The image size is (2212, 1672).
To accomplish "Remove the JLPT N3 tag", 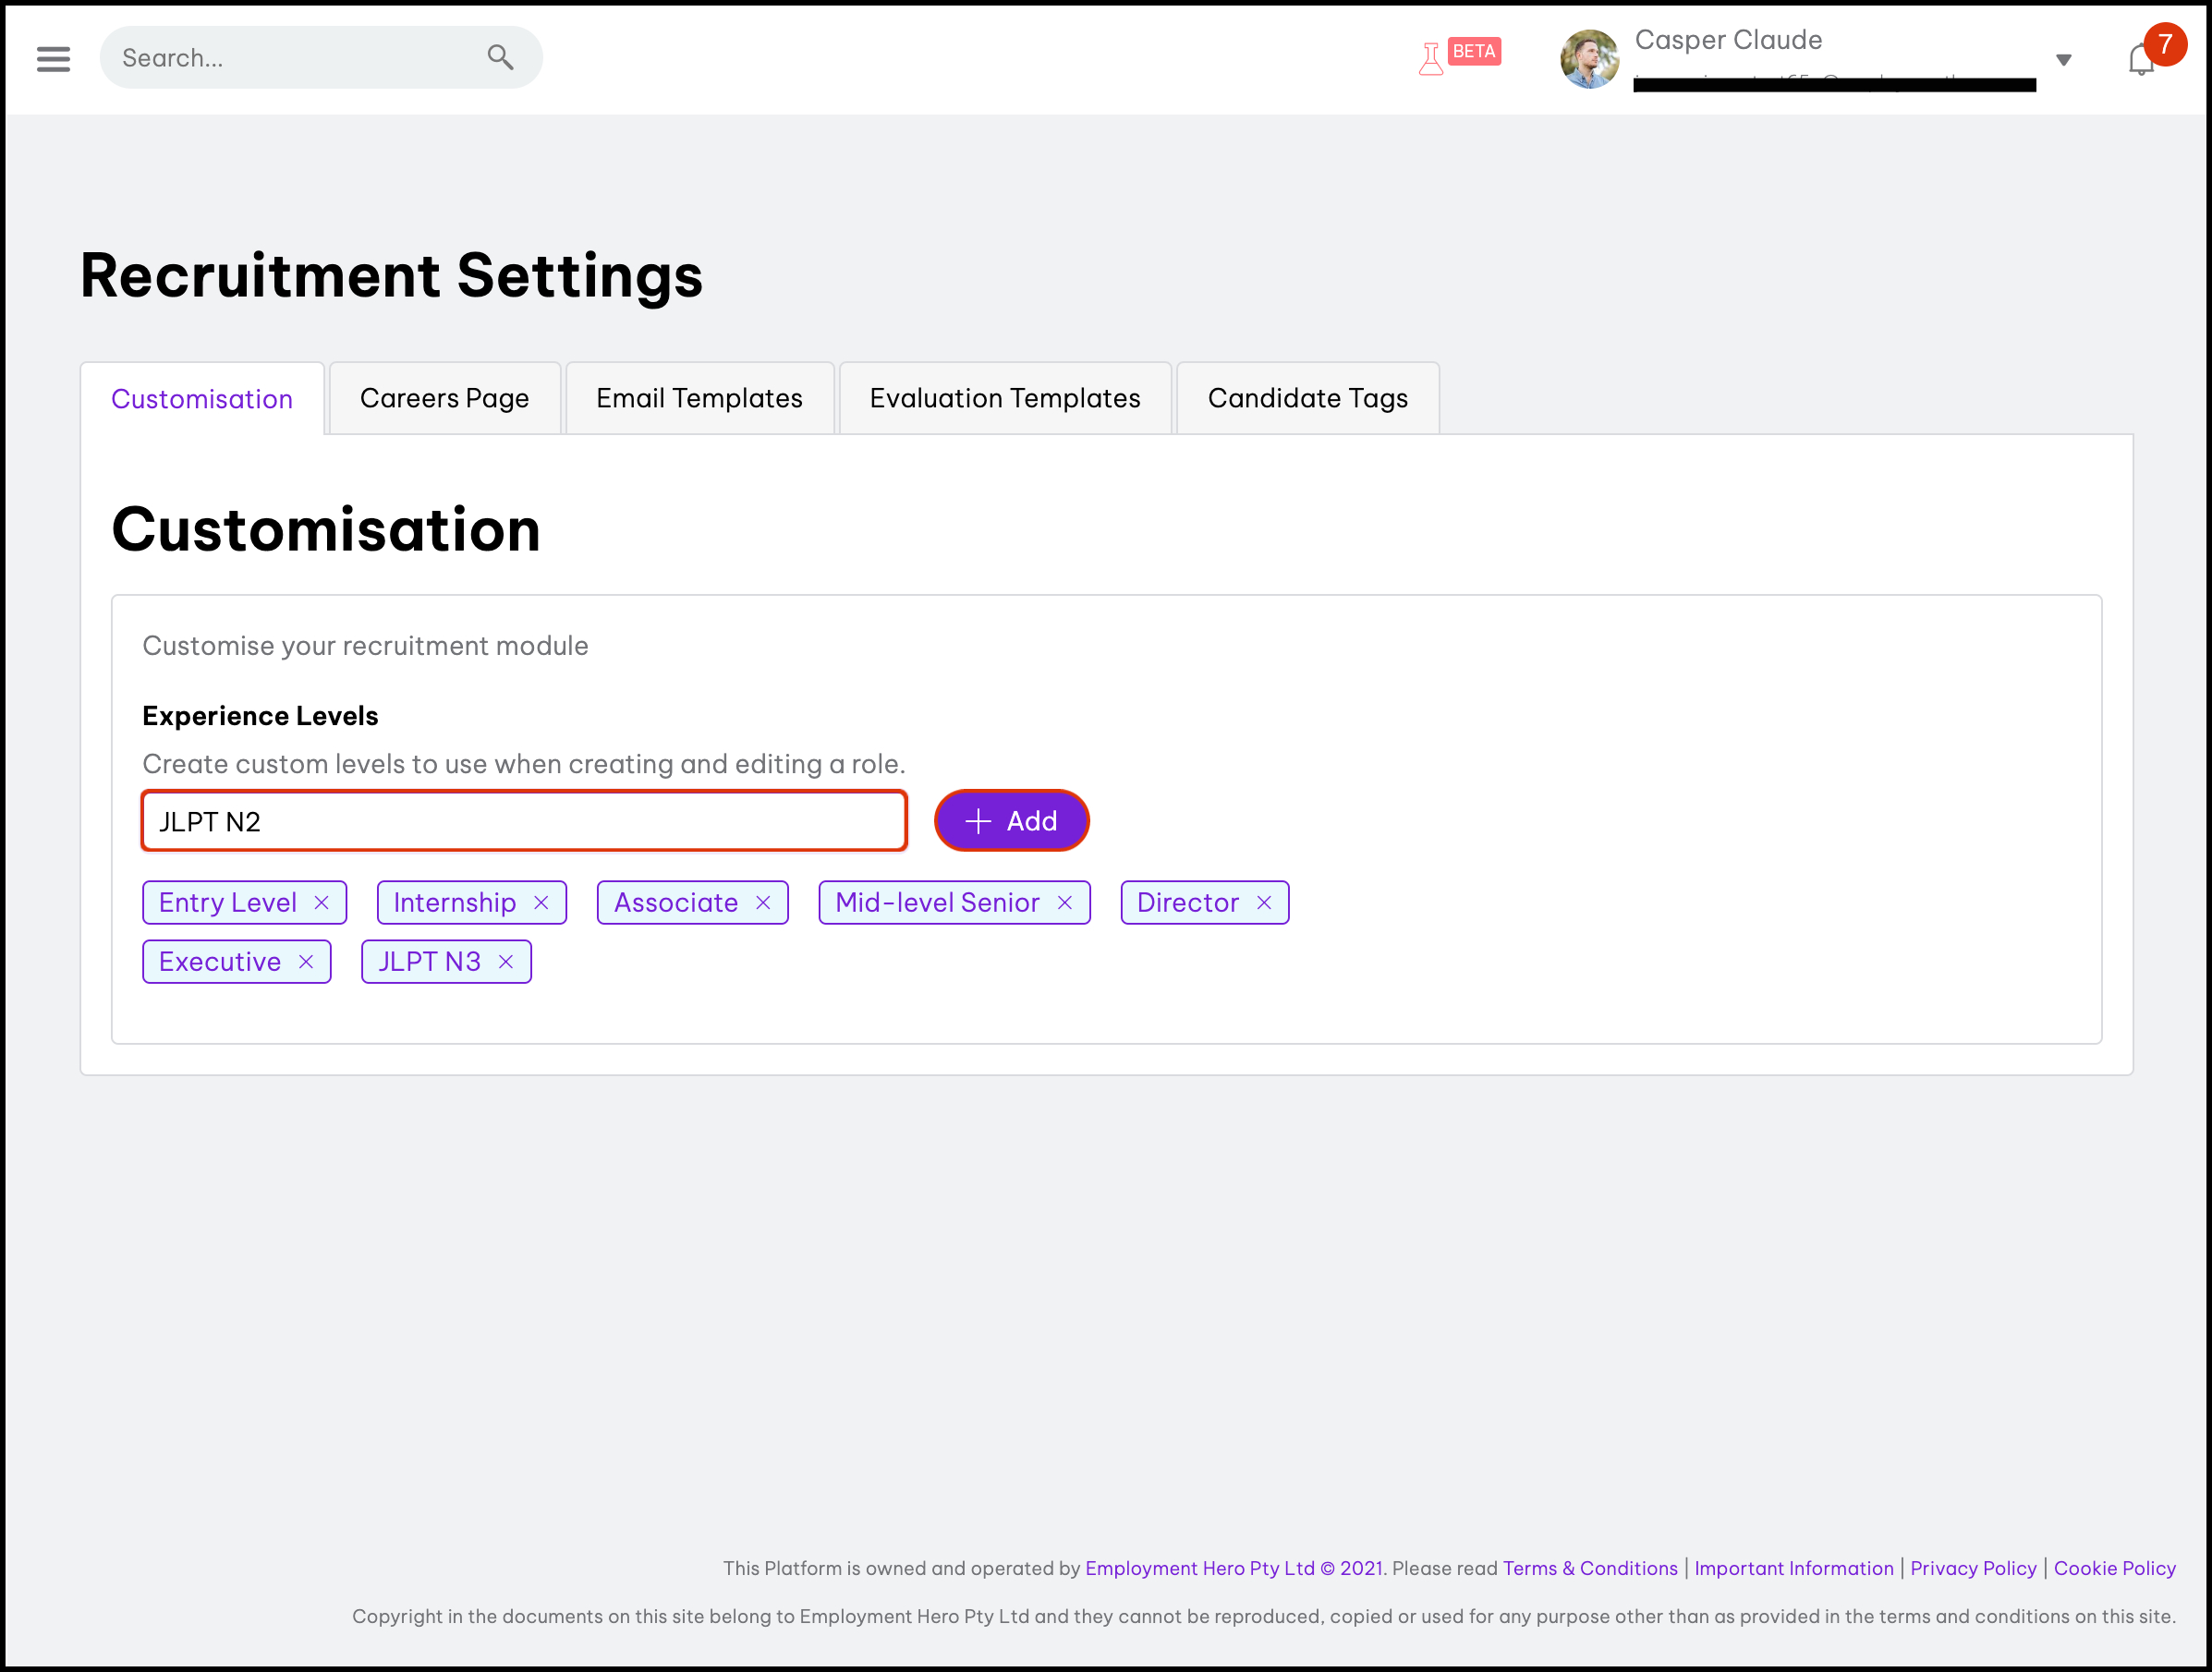I will 506,962.
